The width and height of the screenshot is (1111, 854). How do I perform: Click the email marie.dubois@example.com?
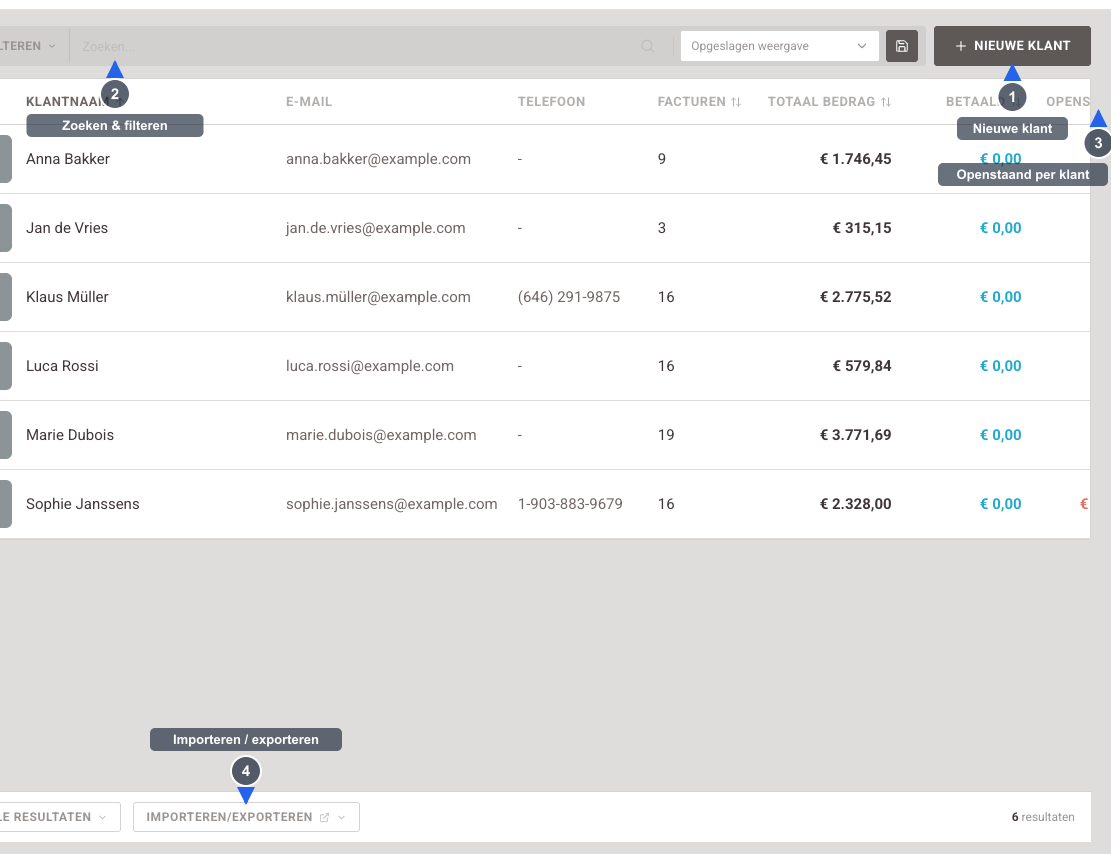[381, 435]
